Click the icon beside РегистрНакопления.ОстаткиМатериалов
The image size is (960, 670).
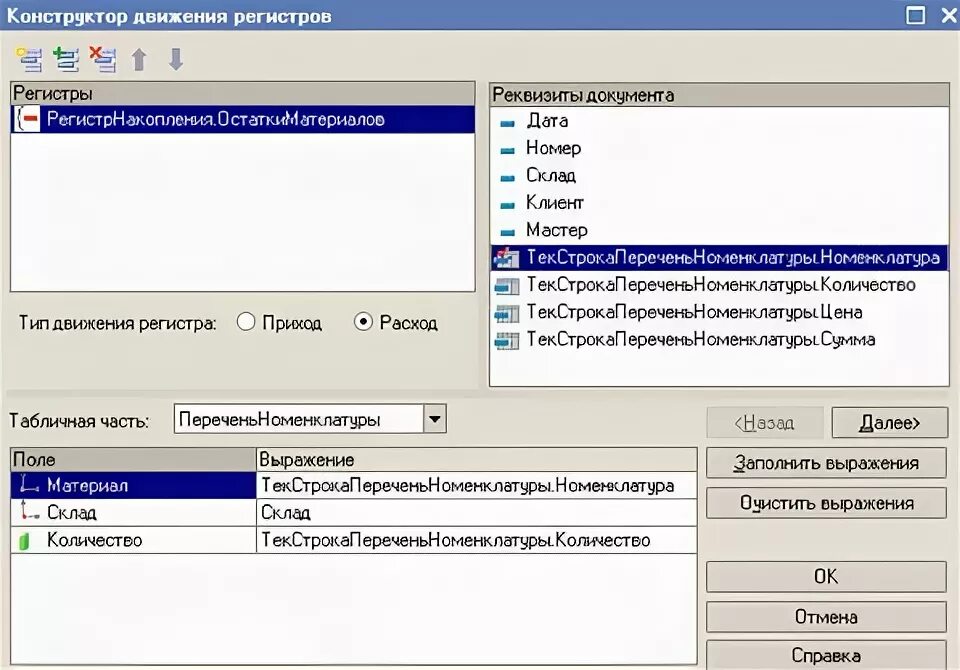[x=28, y=119]
